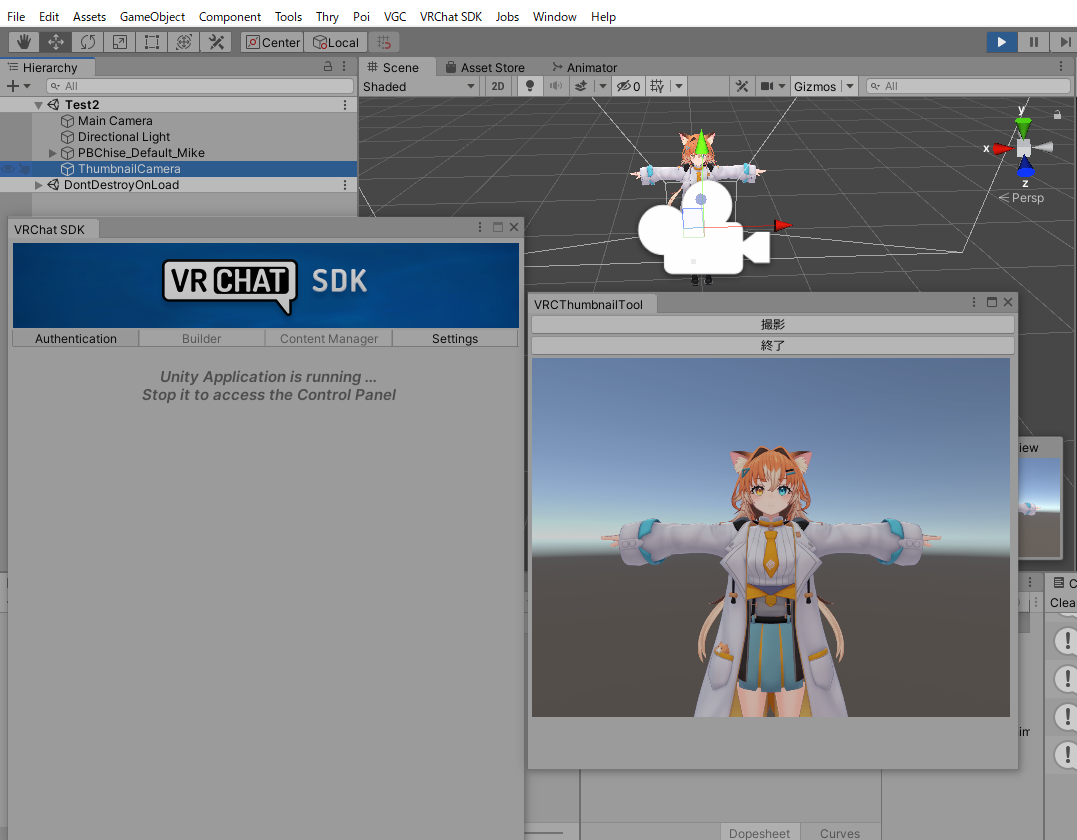
Task: Switch to the Animator tab
Action: pos(585,67)
